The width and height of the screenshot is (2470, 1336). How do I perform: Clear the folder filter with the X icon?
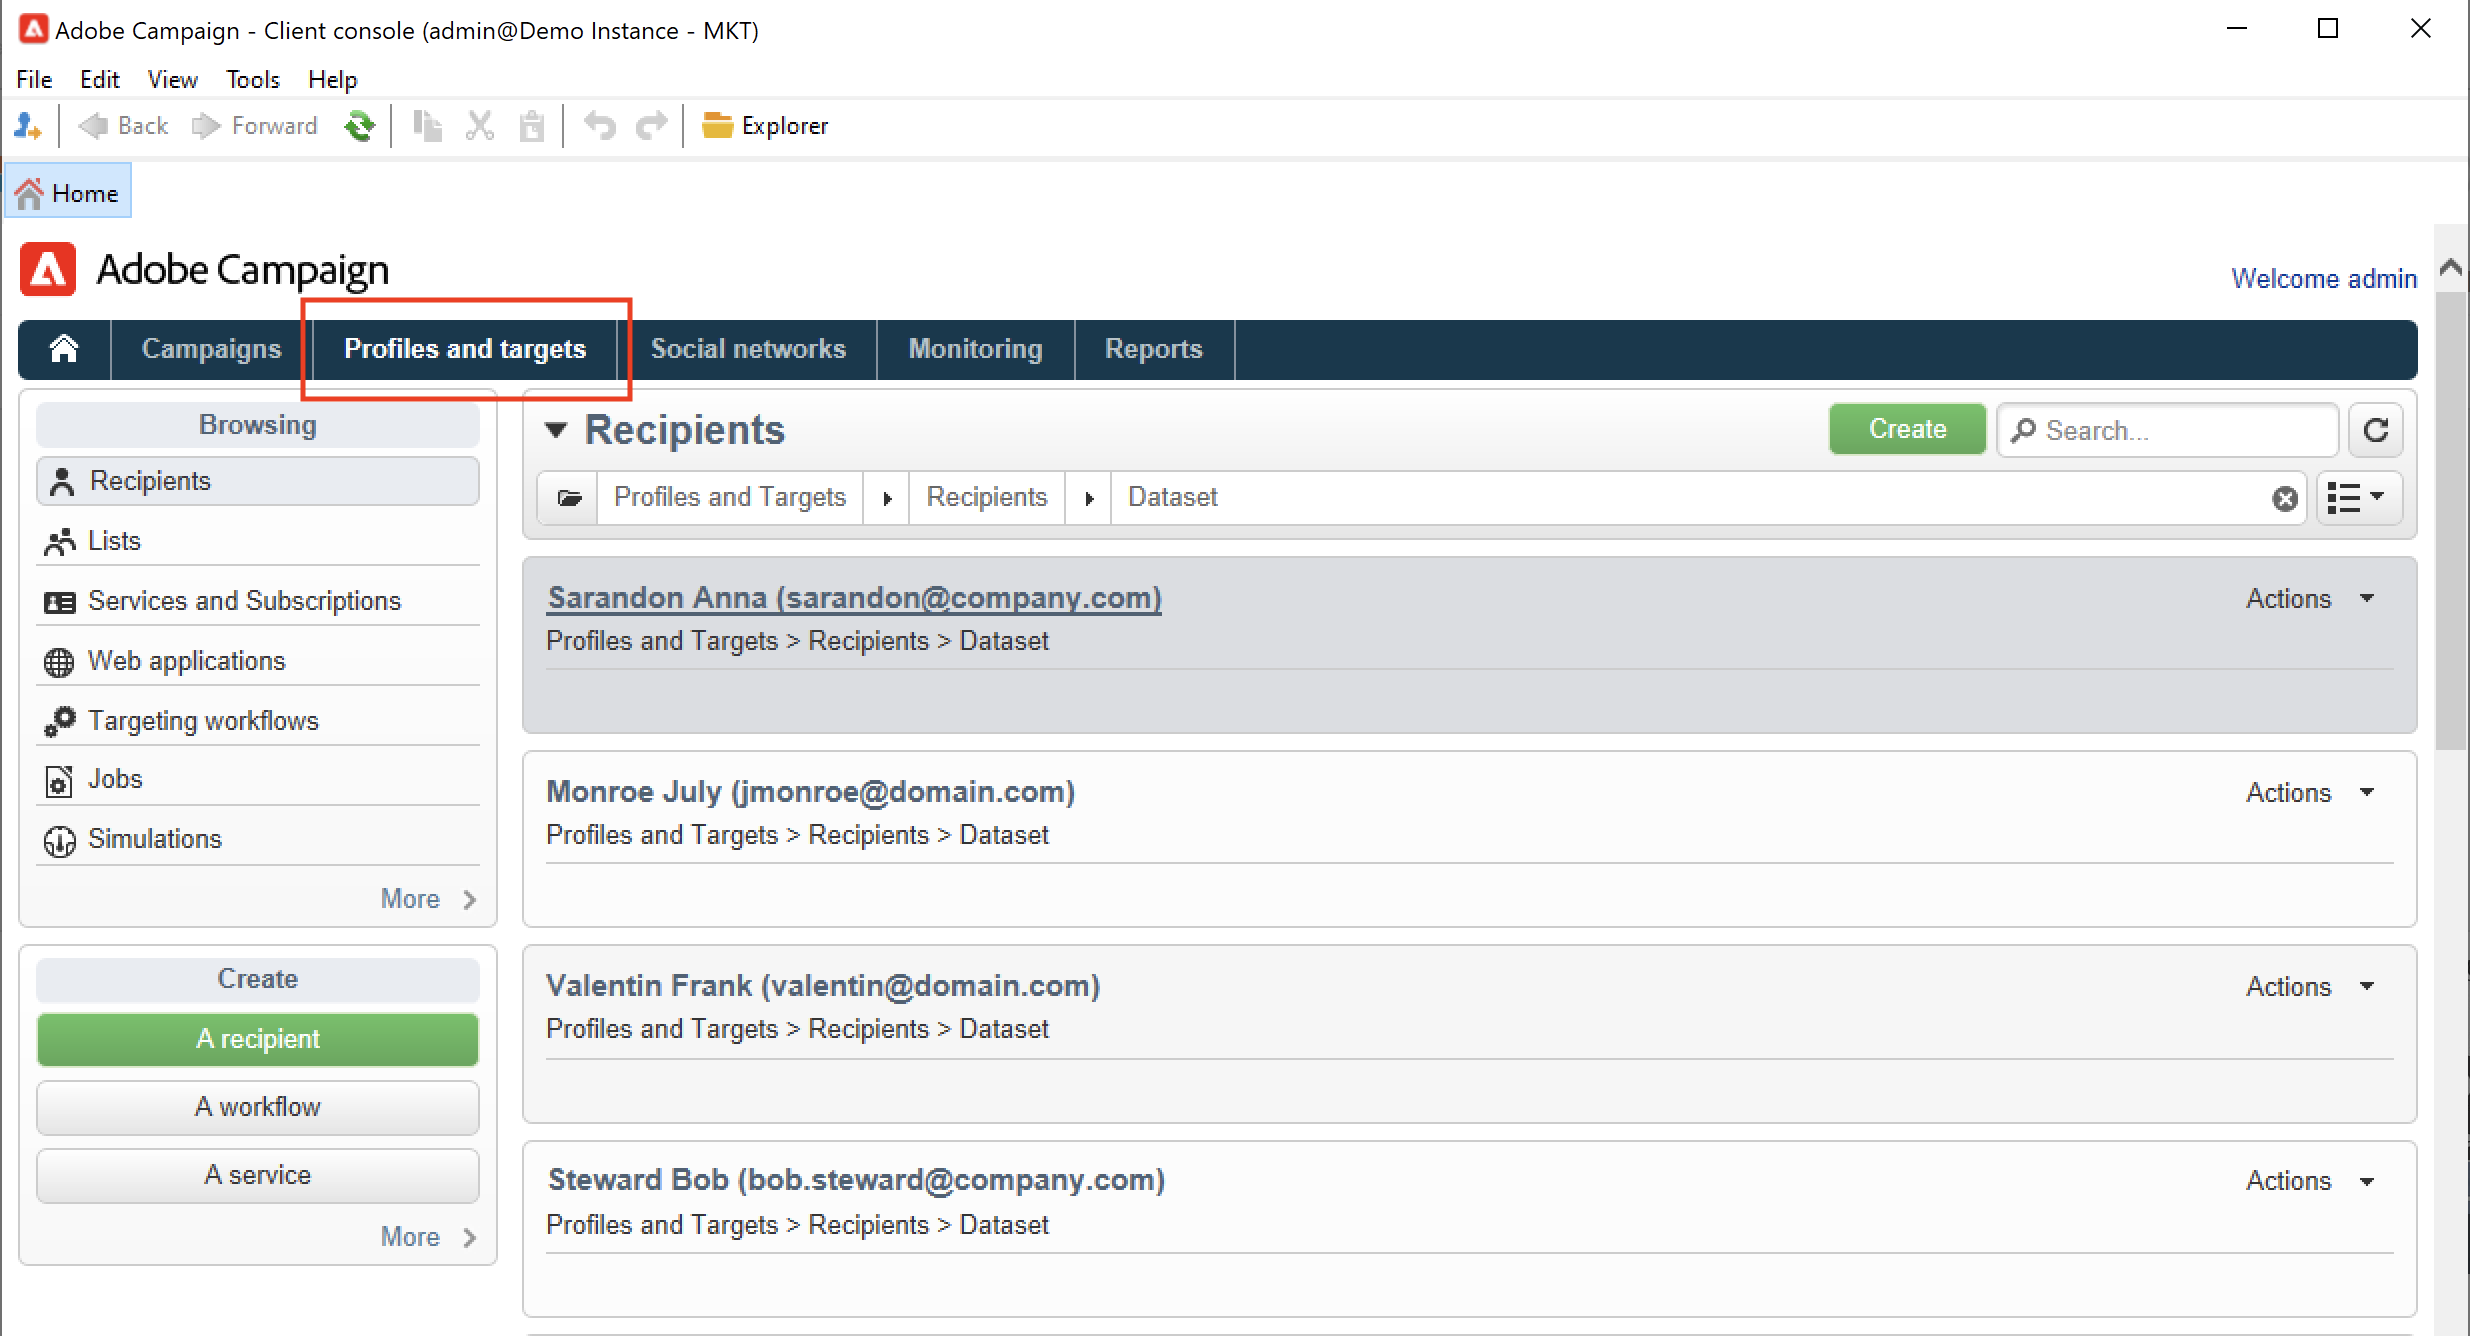tap(2284, 498)
